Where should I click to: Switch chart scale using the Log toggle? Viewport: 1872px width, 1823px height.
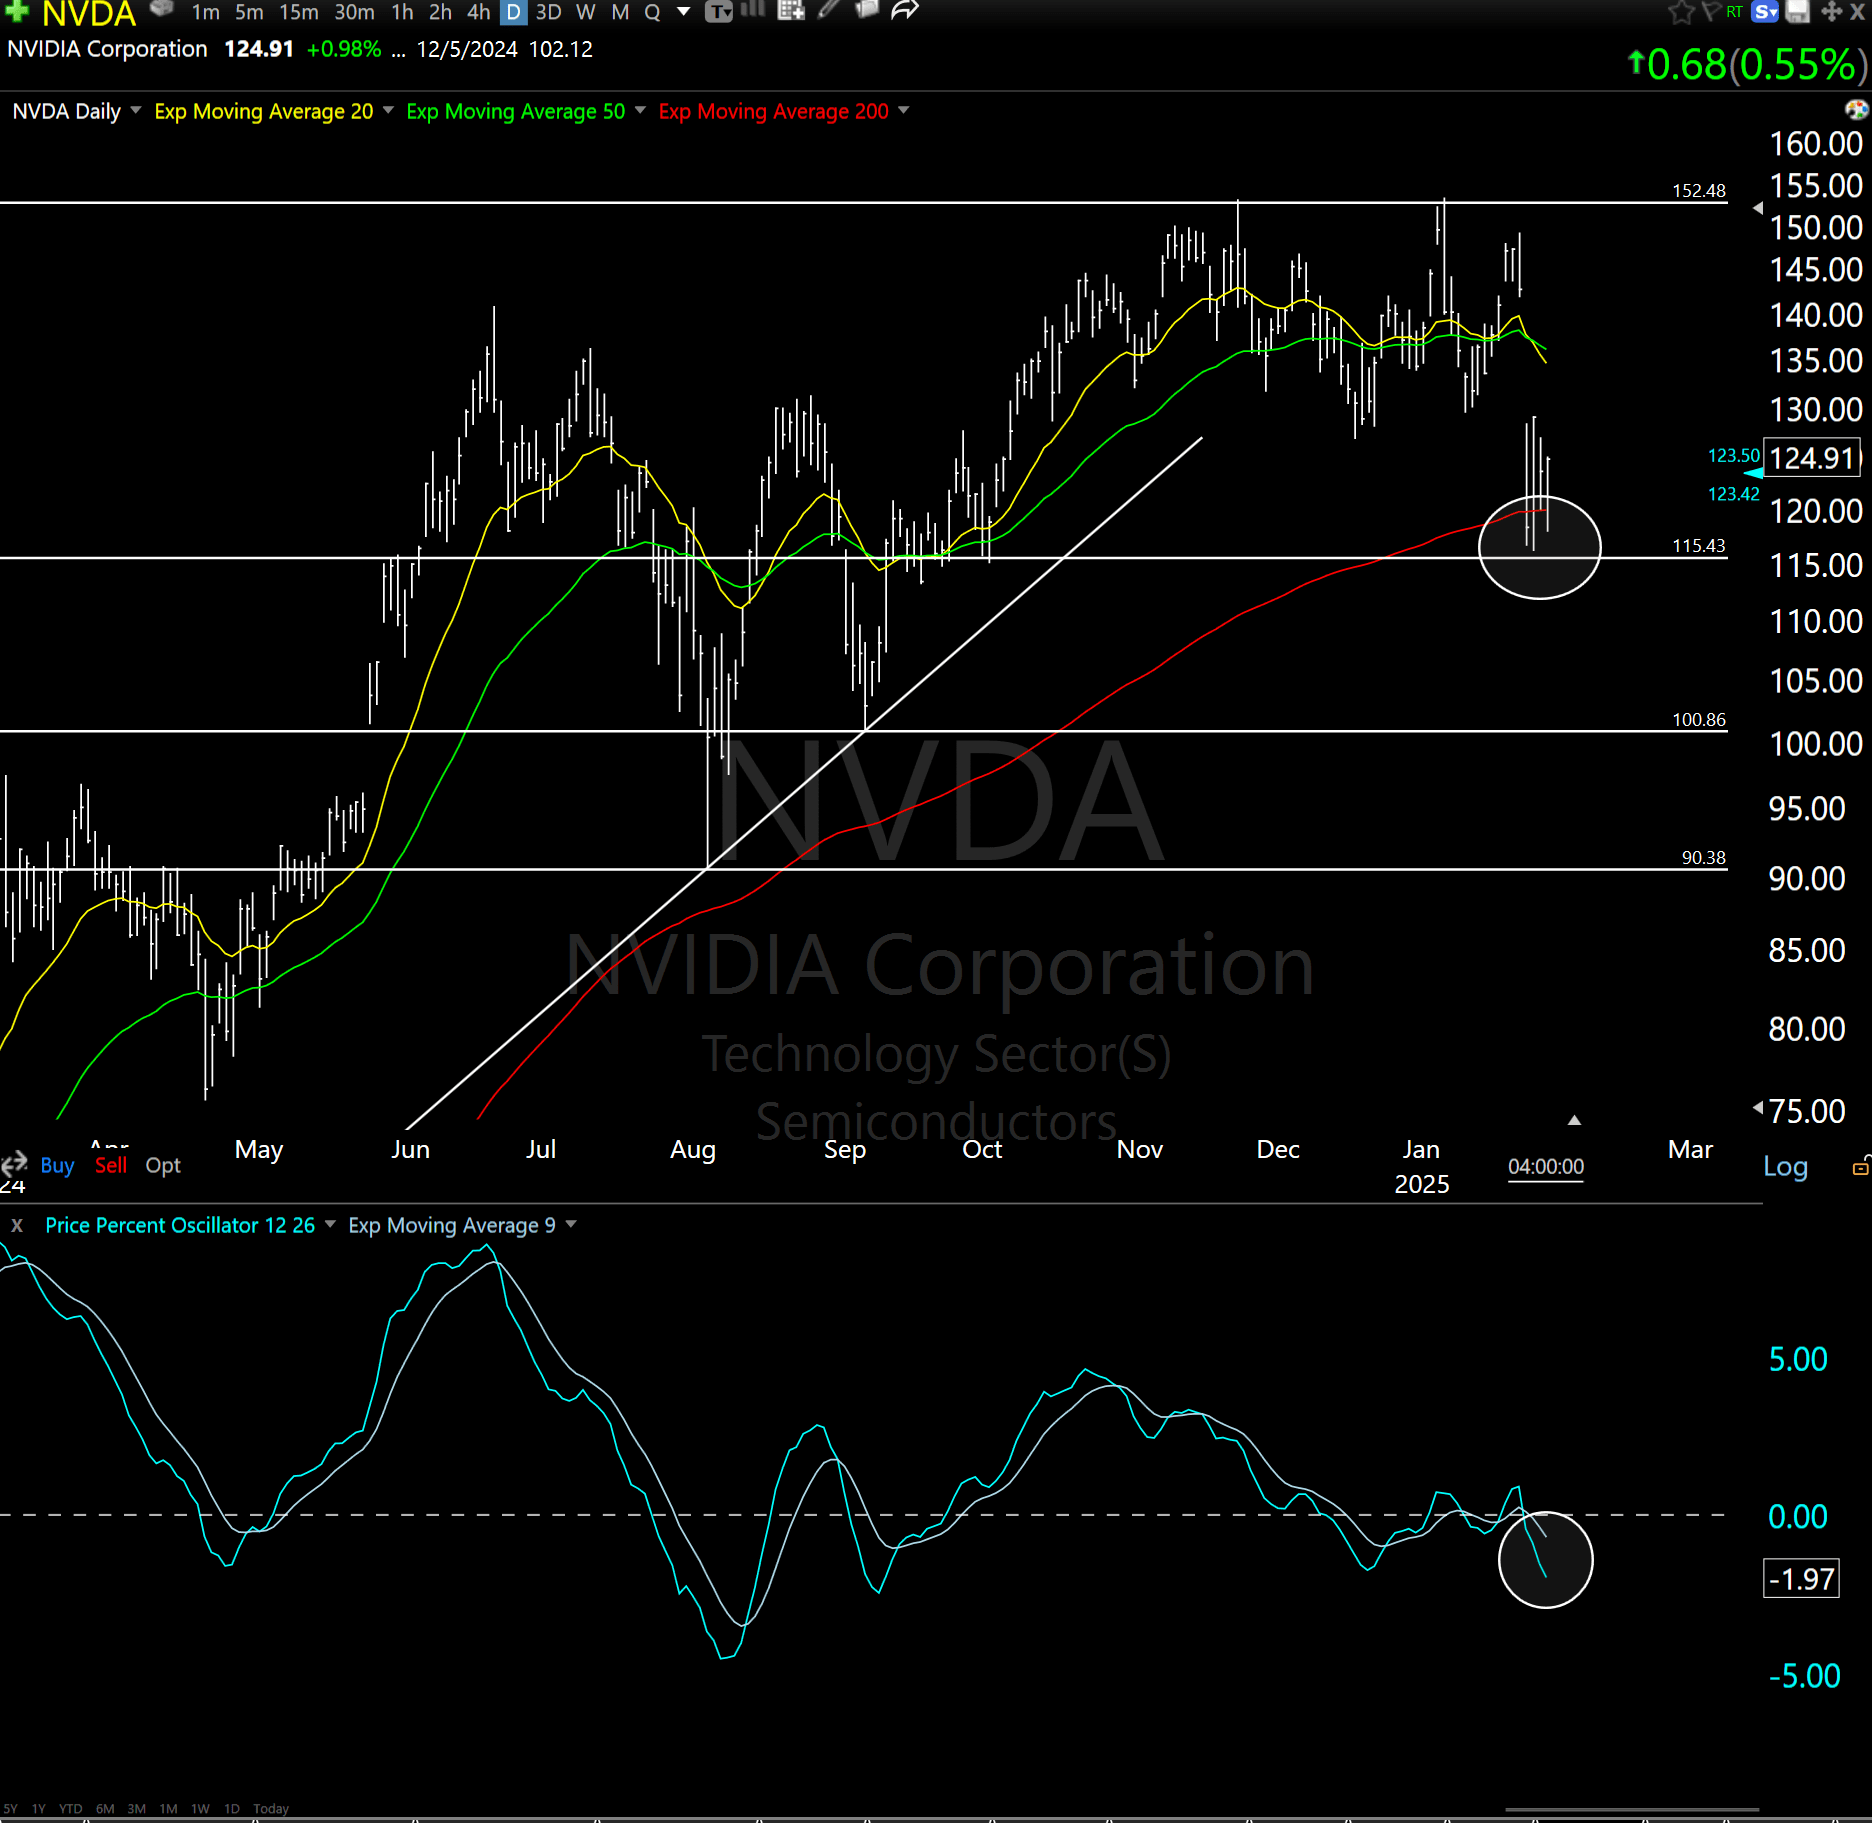click(x=1786, y=1166)
